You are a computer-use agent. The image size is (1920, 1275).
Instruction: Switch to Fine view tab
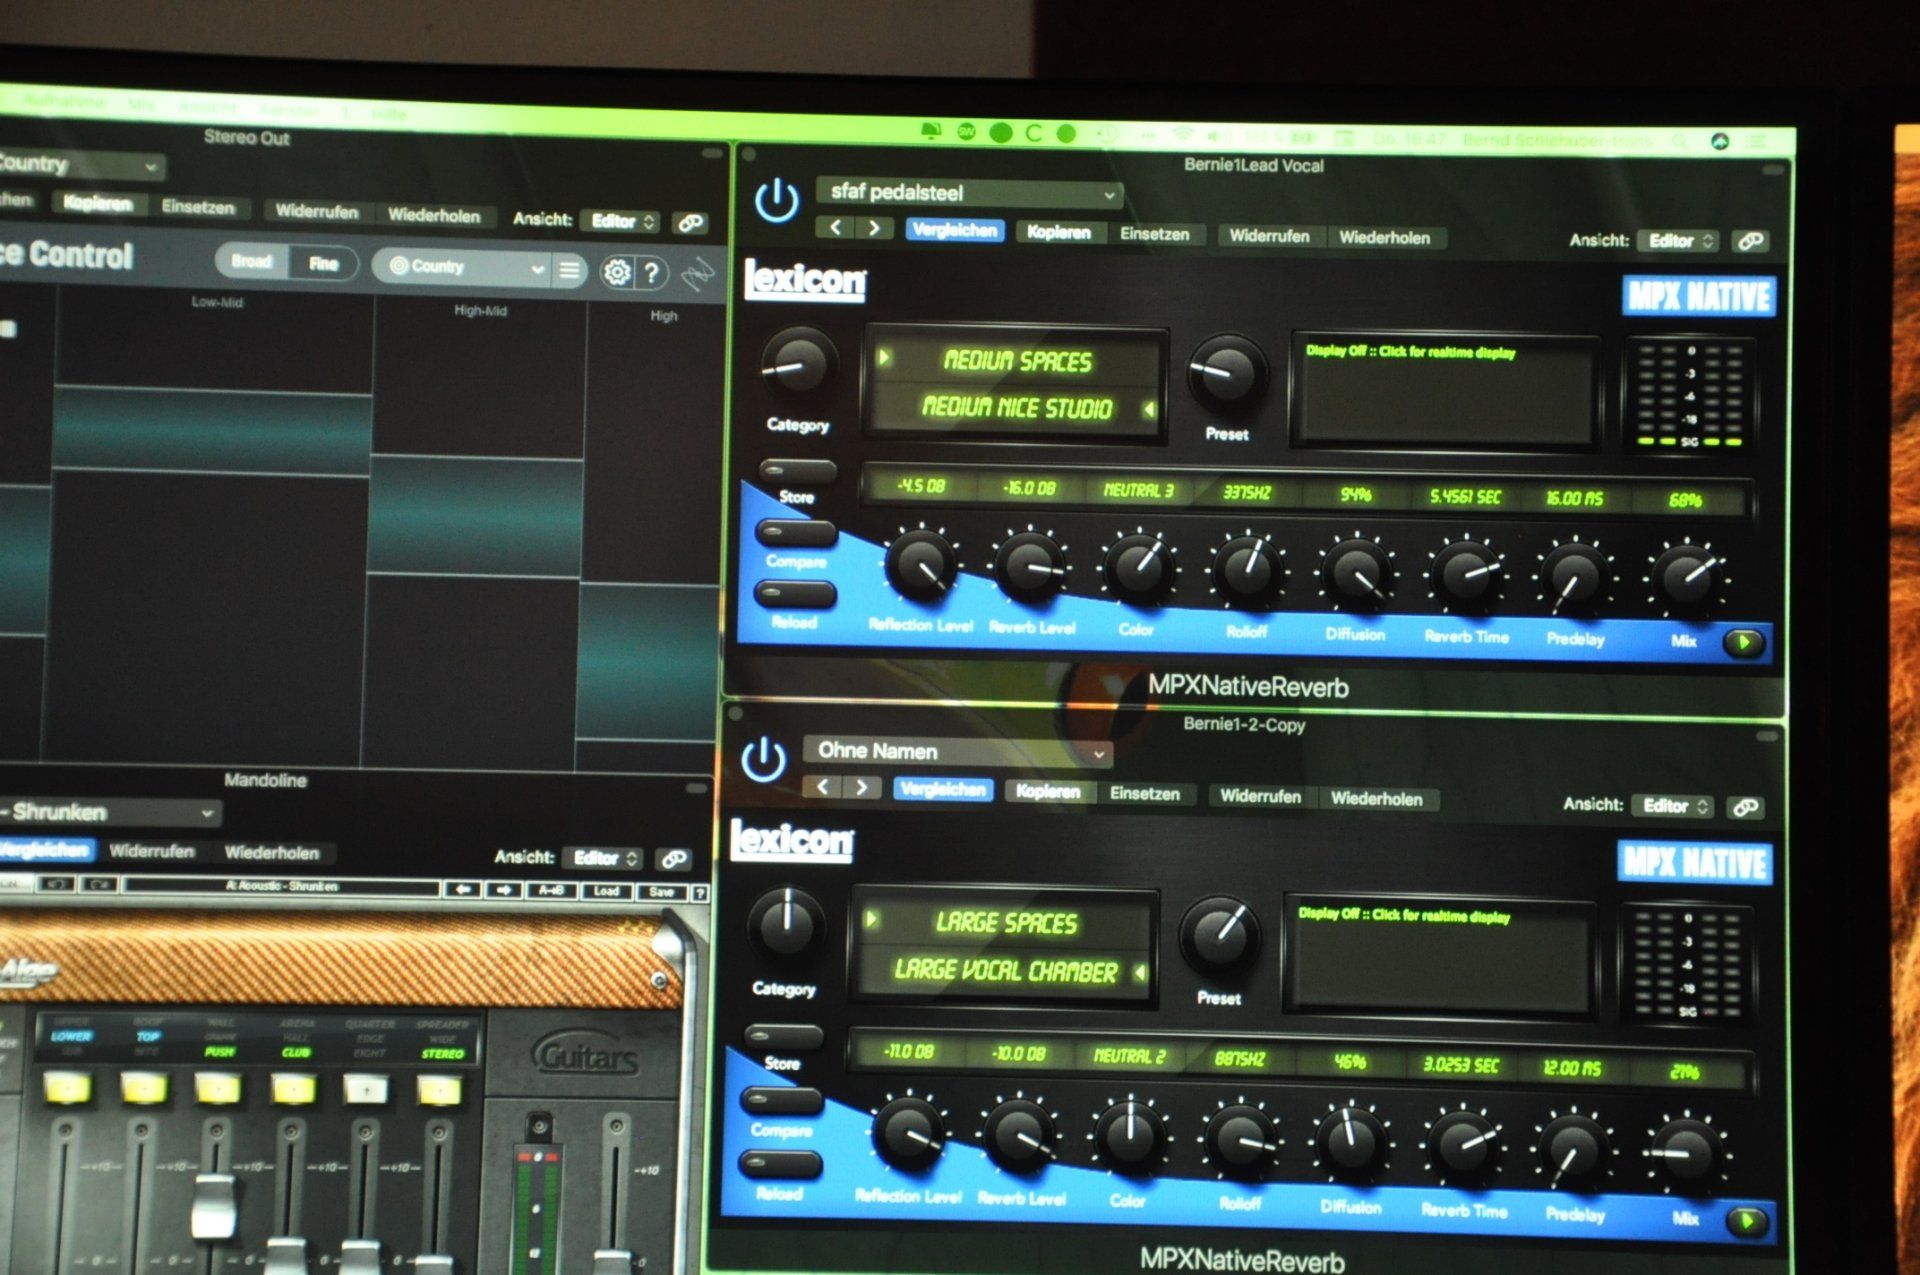coord(323,263)
